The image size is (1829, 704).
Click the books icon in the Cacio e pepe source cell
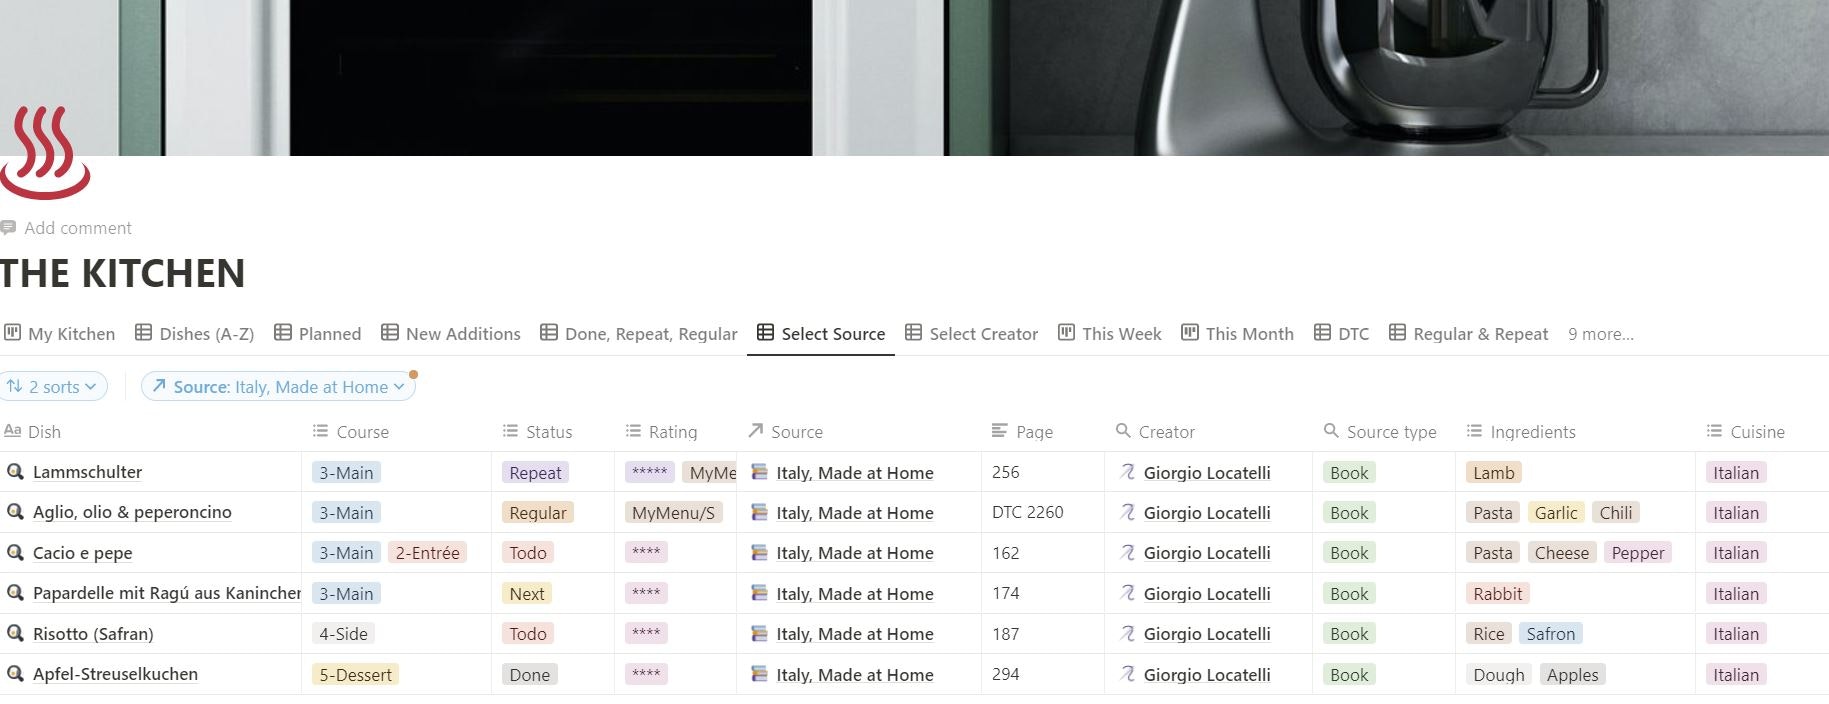click(x=760, y=553)
